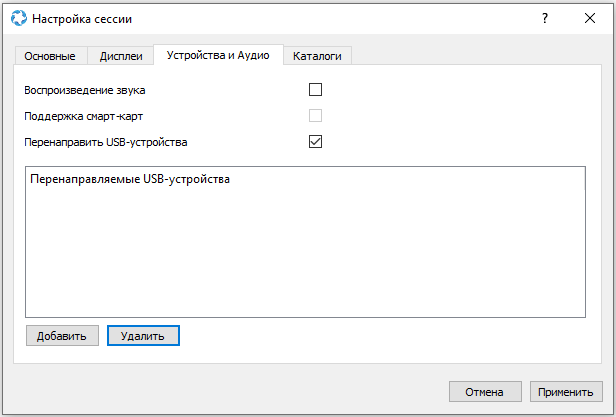The height and width of the screenshot is (417, 616).
Task: Cancel changes with the Отмена button
Action: pos(485,391)
